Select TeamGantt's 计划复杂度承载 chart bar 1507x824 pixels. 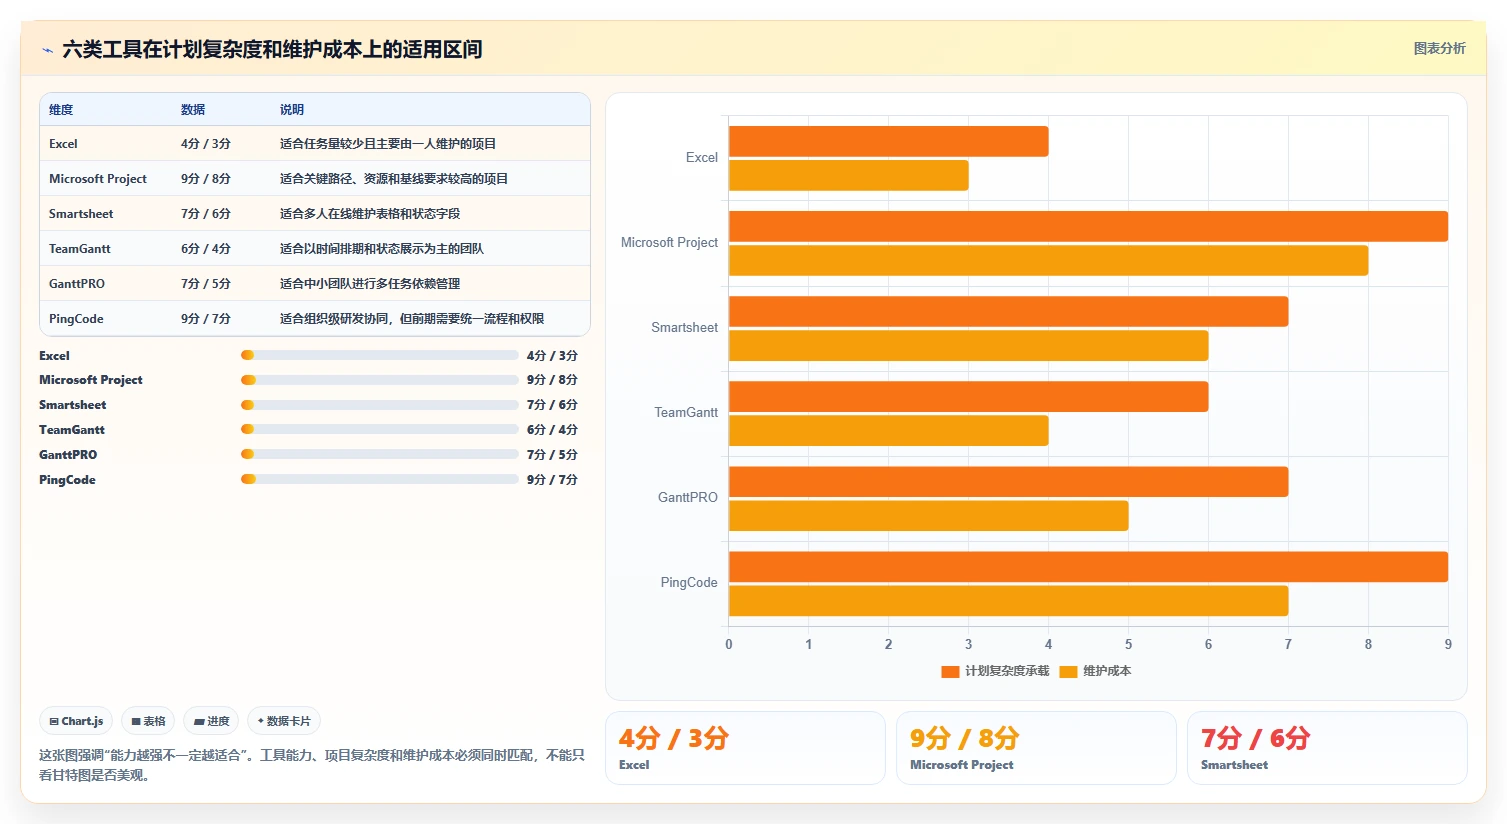pos(968,396)
